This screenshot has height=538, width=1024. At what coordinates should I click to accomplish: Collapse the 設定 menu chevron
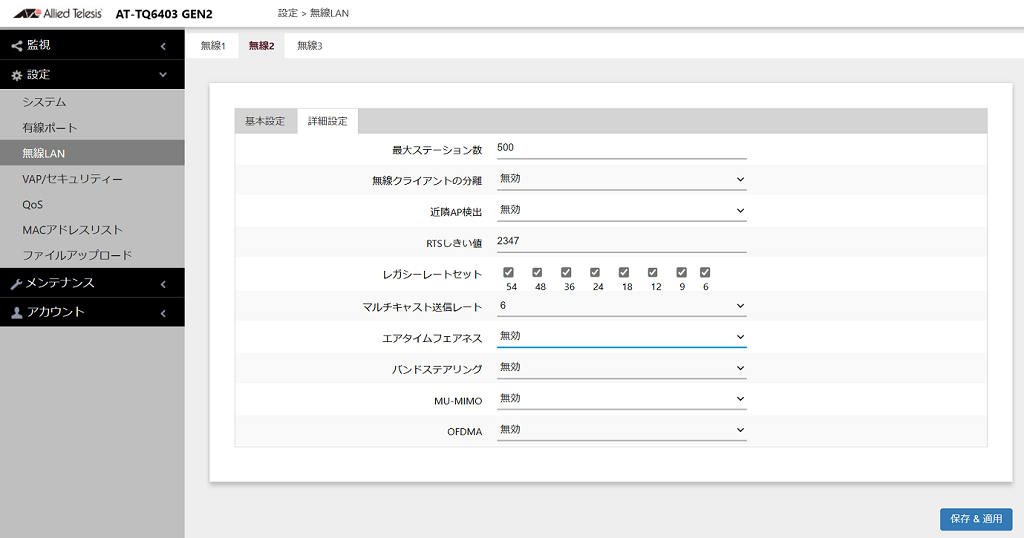coord(163,74)
